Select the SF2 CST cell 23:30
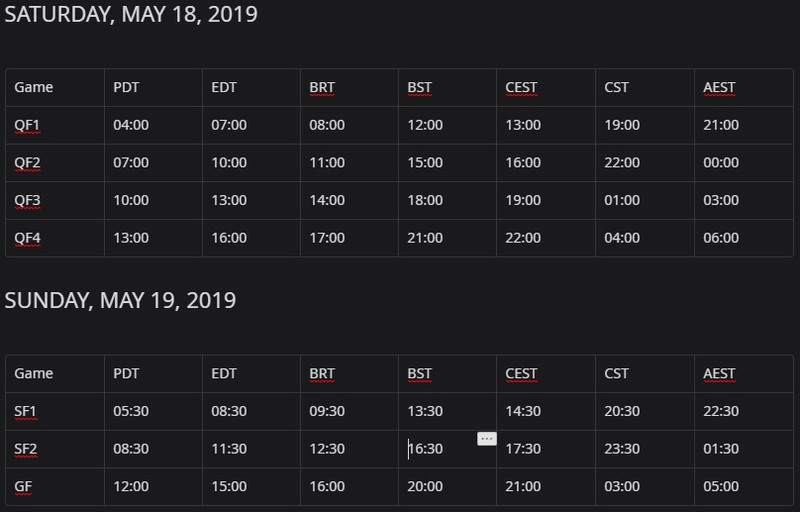800x512 pixels. tap(645, 449)
